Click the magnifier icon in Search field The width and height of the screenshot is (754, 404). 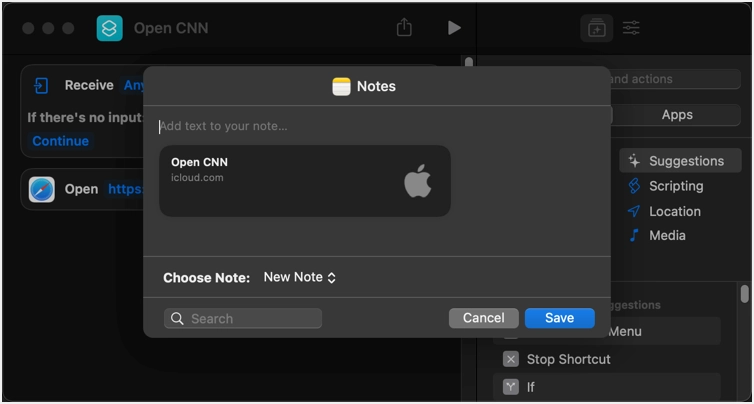[x=177, y=318]
